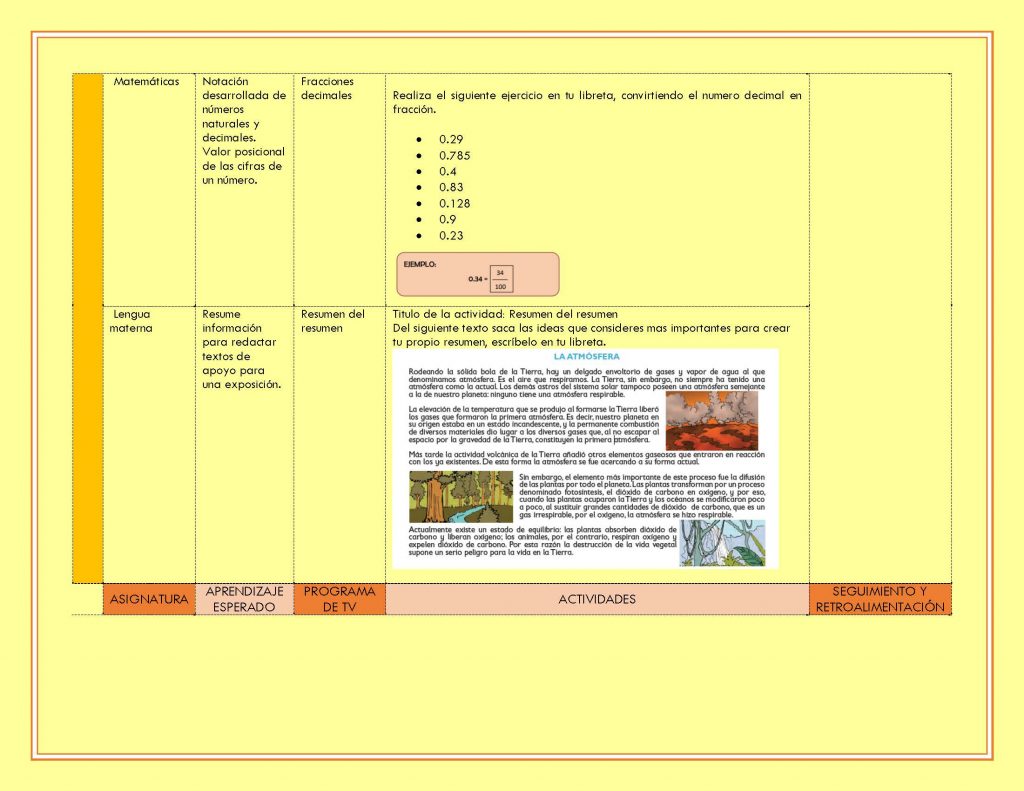Click the paragraph starting 'Actualmente existe un estado'
This screenshot has height=791, width=1024.
[542, 541]
